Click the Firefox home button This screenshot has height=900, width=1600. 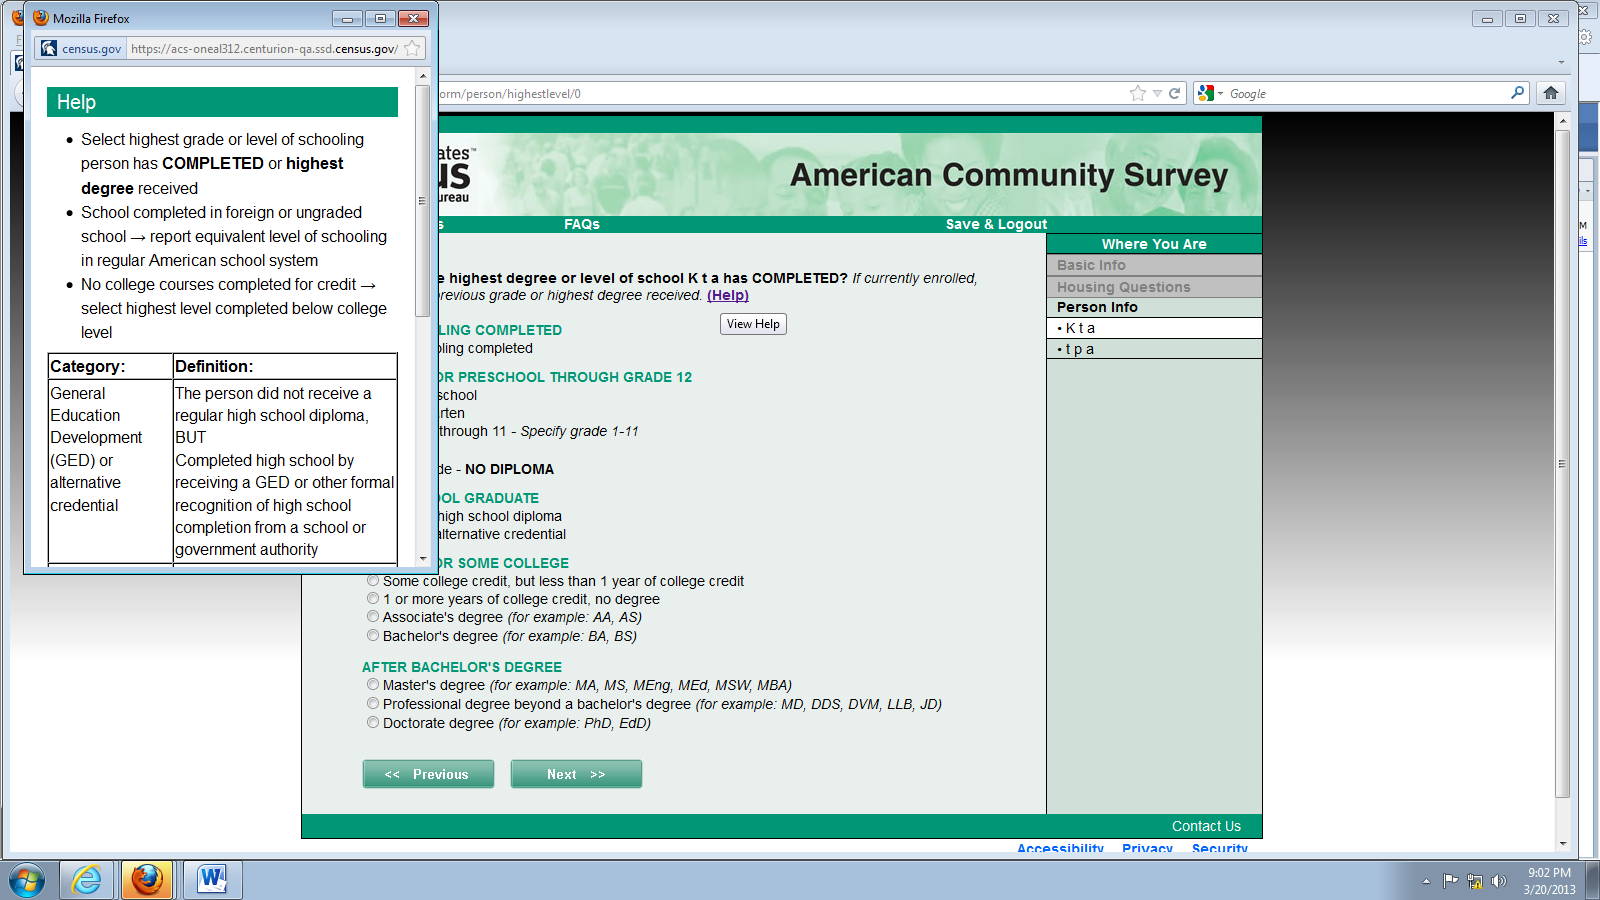pos(1551,93)
